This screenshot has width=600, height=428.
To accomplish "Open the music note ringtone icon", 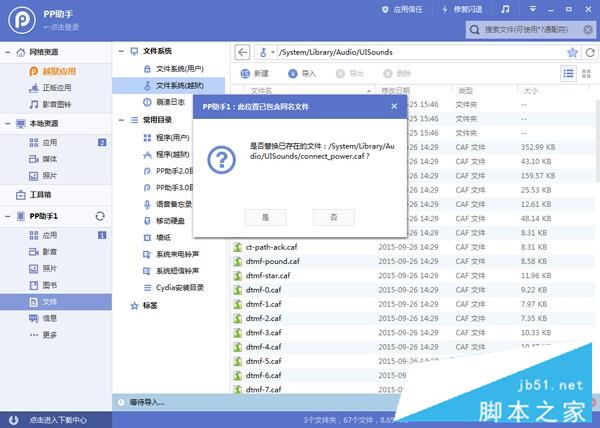I will [x=505, y=9].
